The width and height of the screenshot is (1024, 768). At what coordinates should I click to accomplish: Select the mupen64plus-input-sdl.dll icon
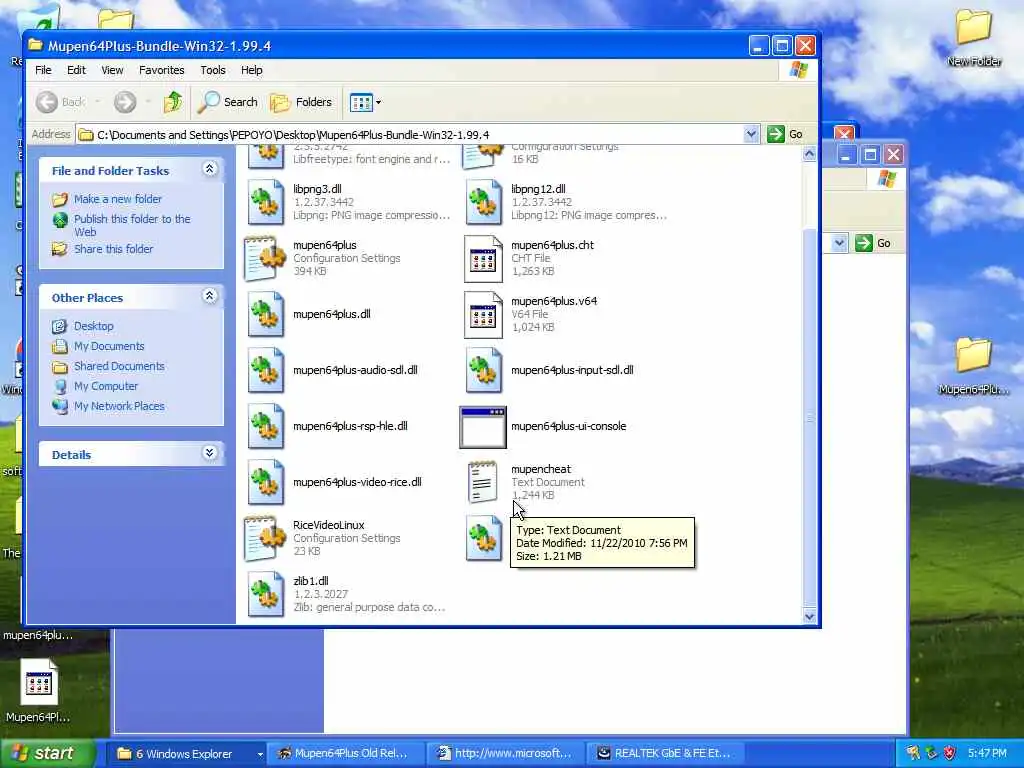tap(483, 370)
